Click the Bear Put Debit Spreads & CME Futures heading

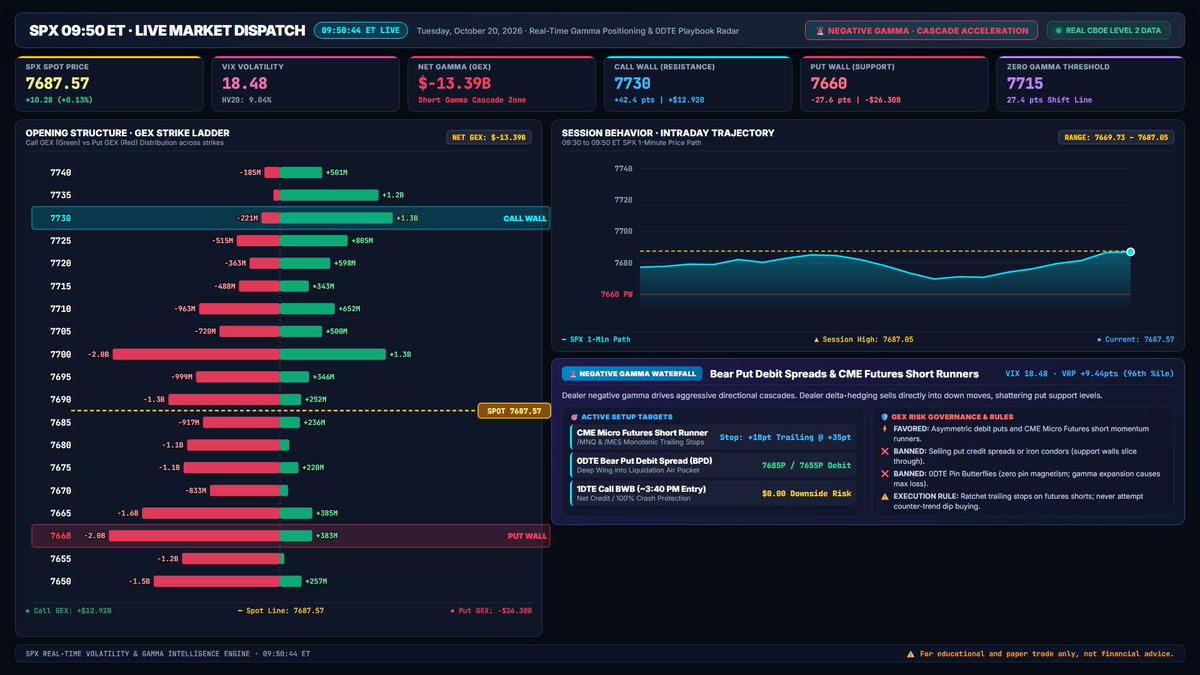pyautogui.click(x=844, y=374)
